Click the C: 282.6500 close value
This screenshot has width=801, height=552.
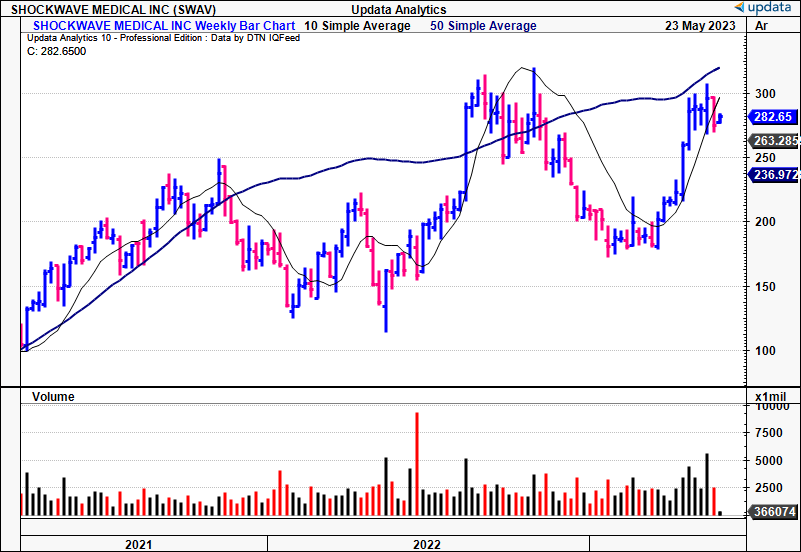pyautogui.click(x=57, y=51)
